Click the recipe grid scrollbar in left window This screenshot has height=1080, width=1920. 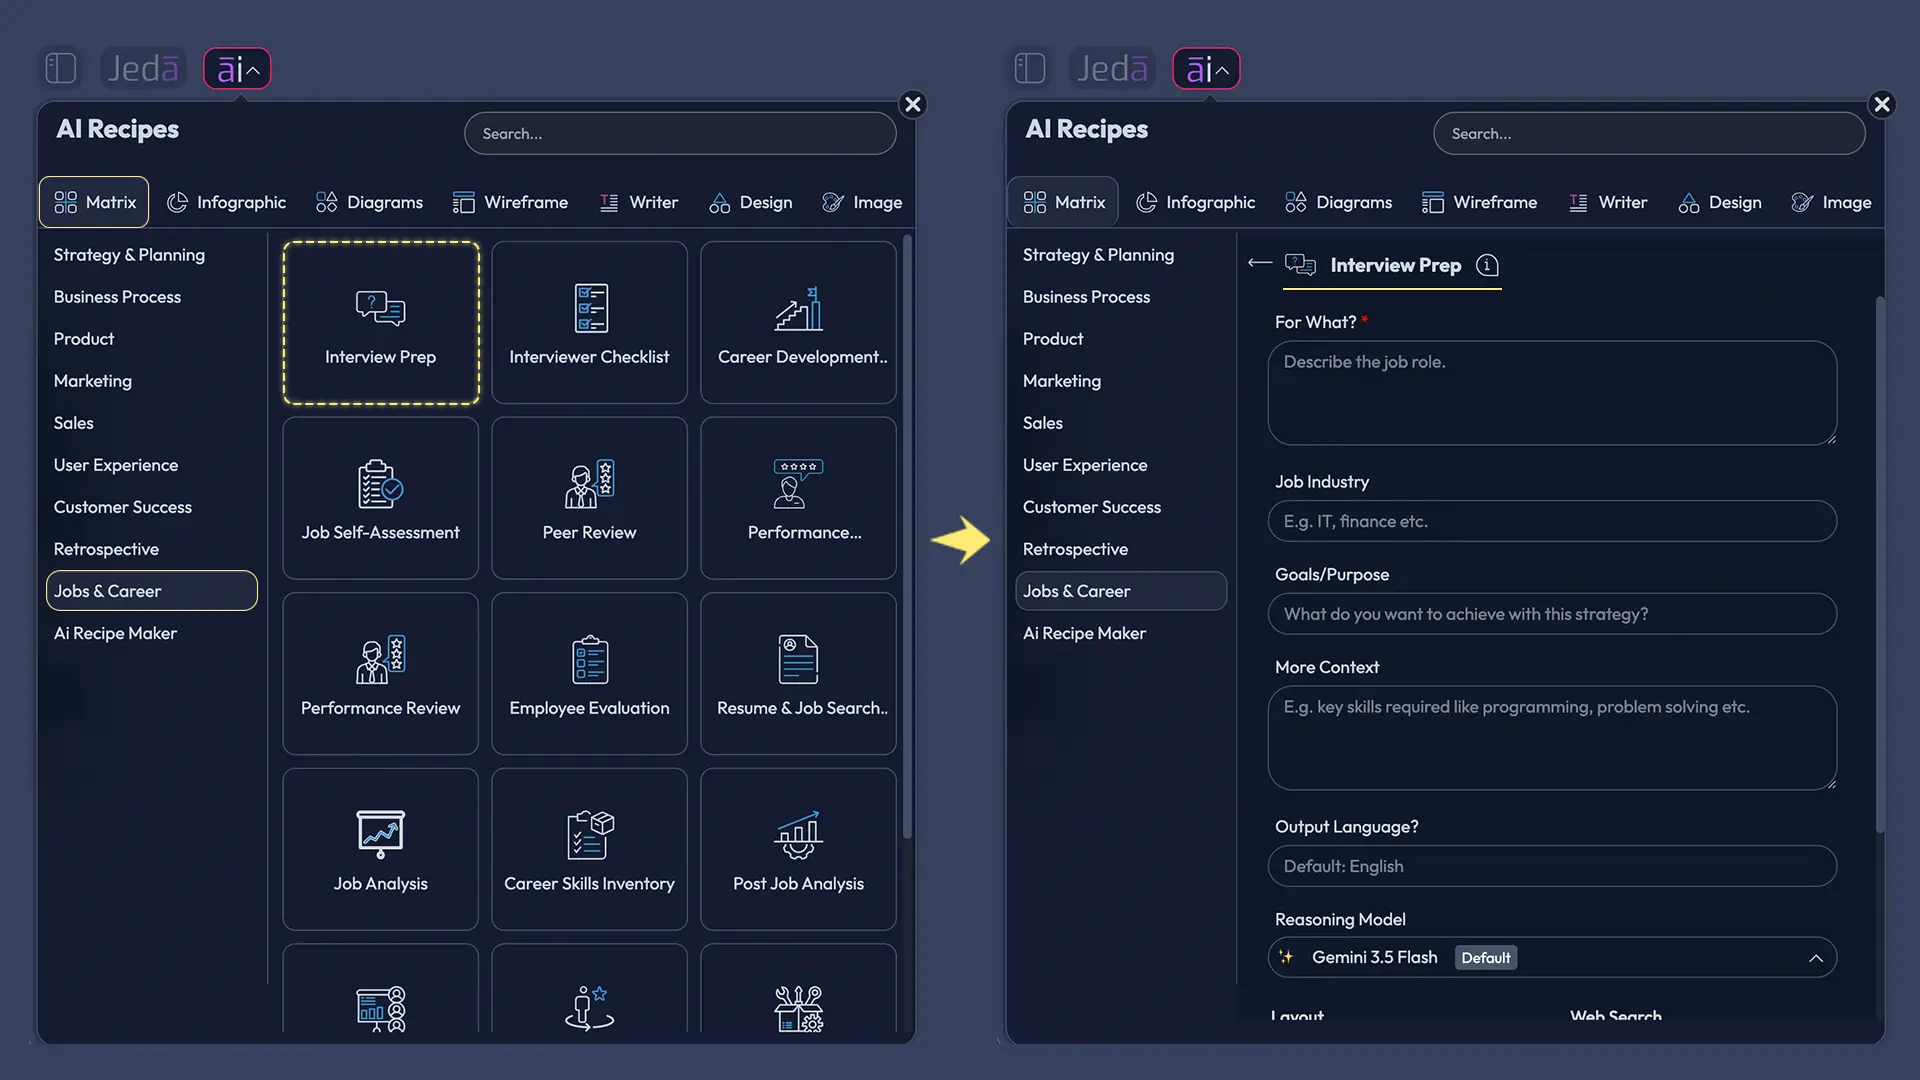click(x=907, y=536)
